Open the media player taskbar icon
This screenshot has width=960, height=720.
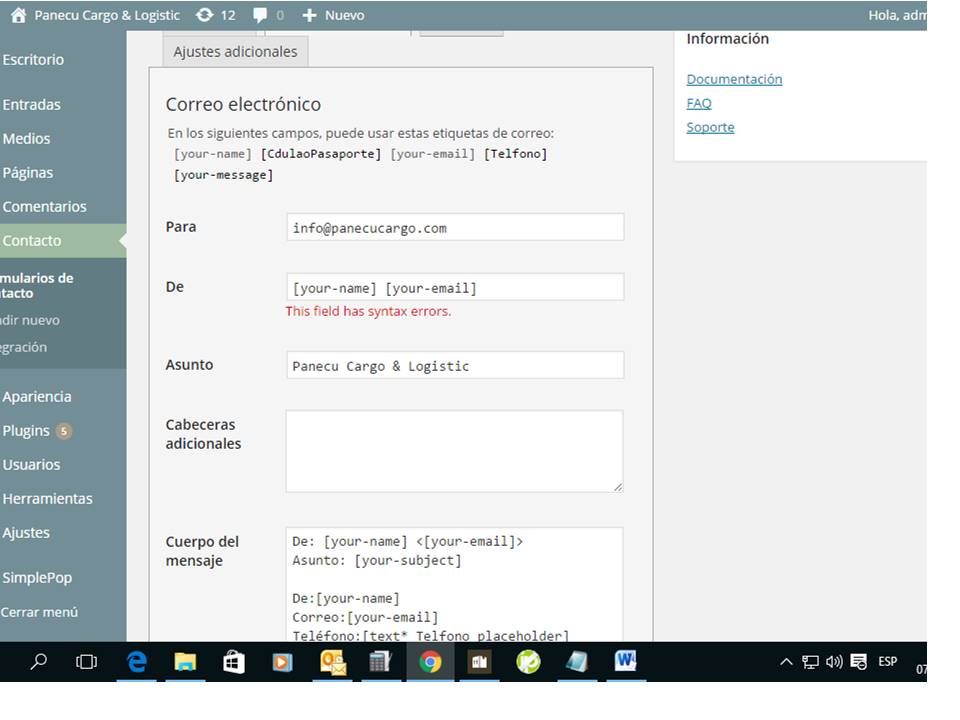(x=282, y=662)
